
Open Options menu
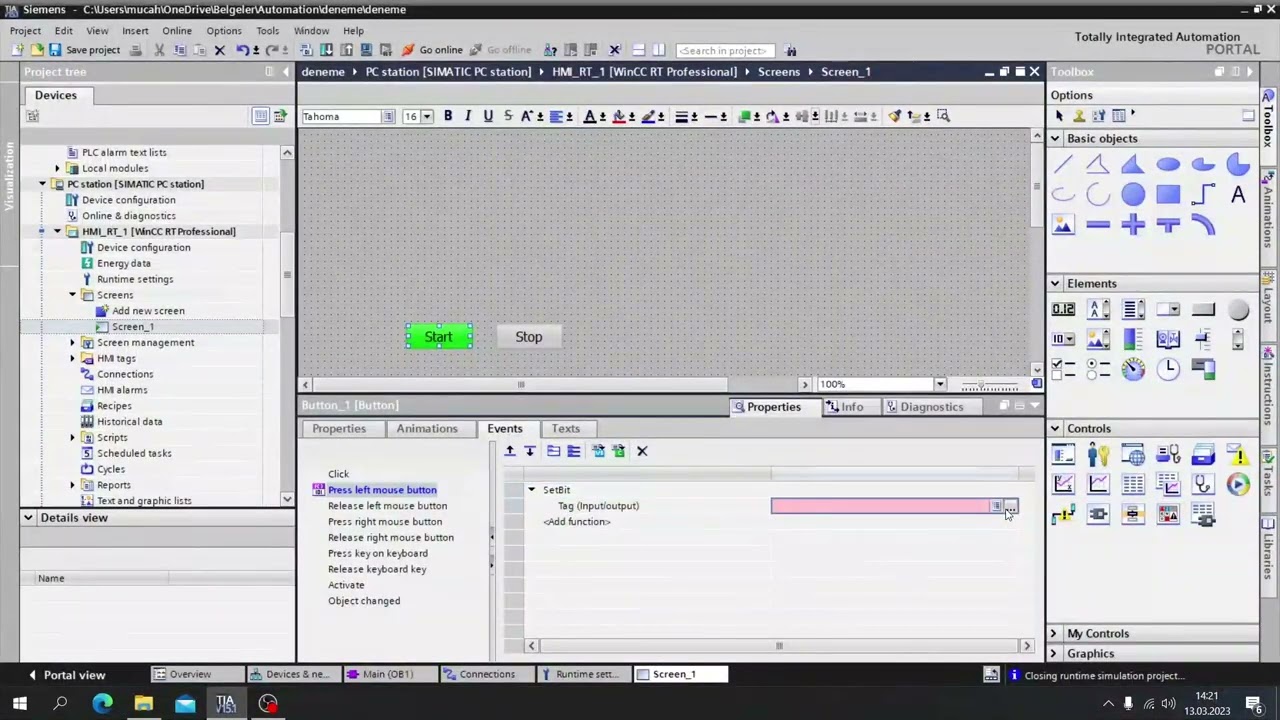click(x=224, y=31)
